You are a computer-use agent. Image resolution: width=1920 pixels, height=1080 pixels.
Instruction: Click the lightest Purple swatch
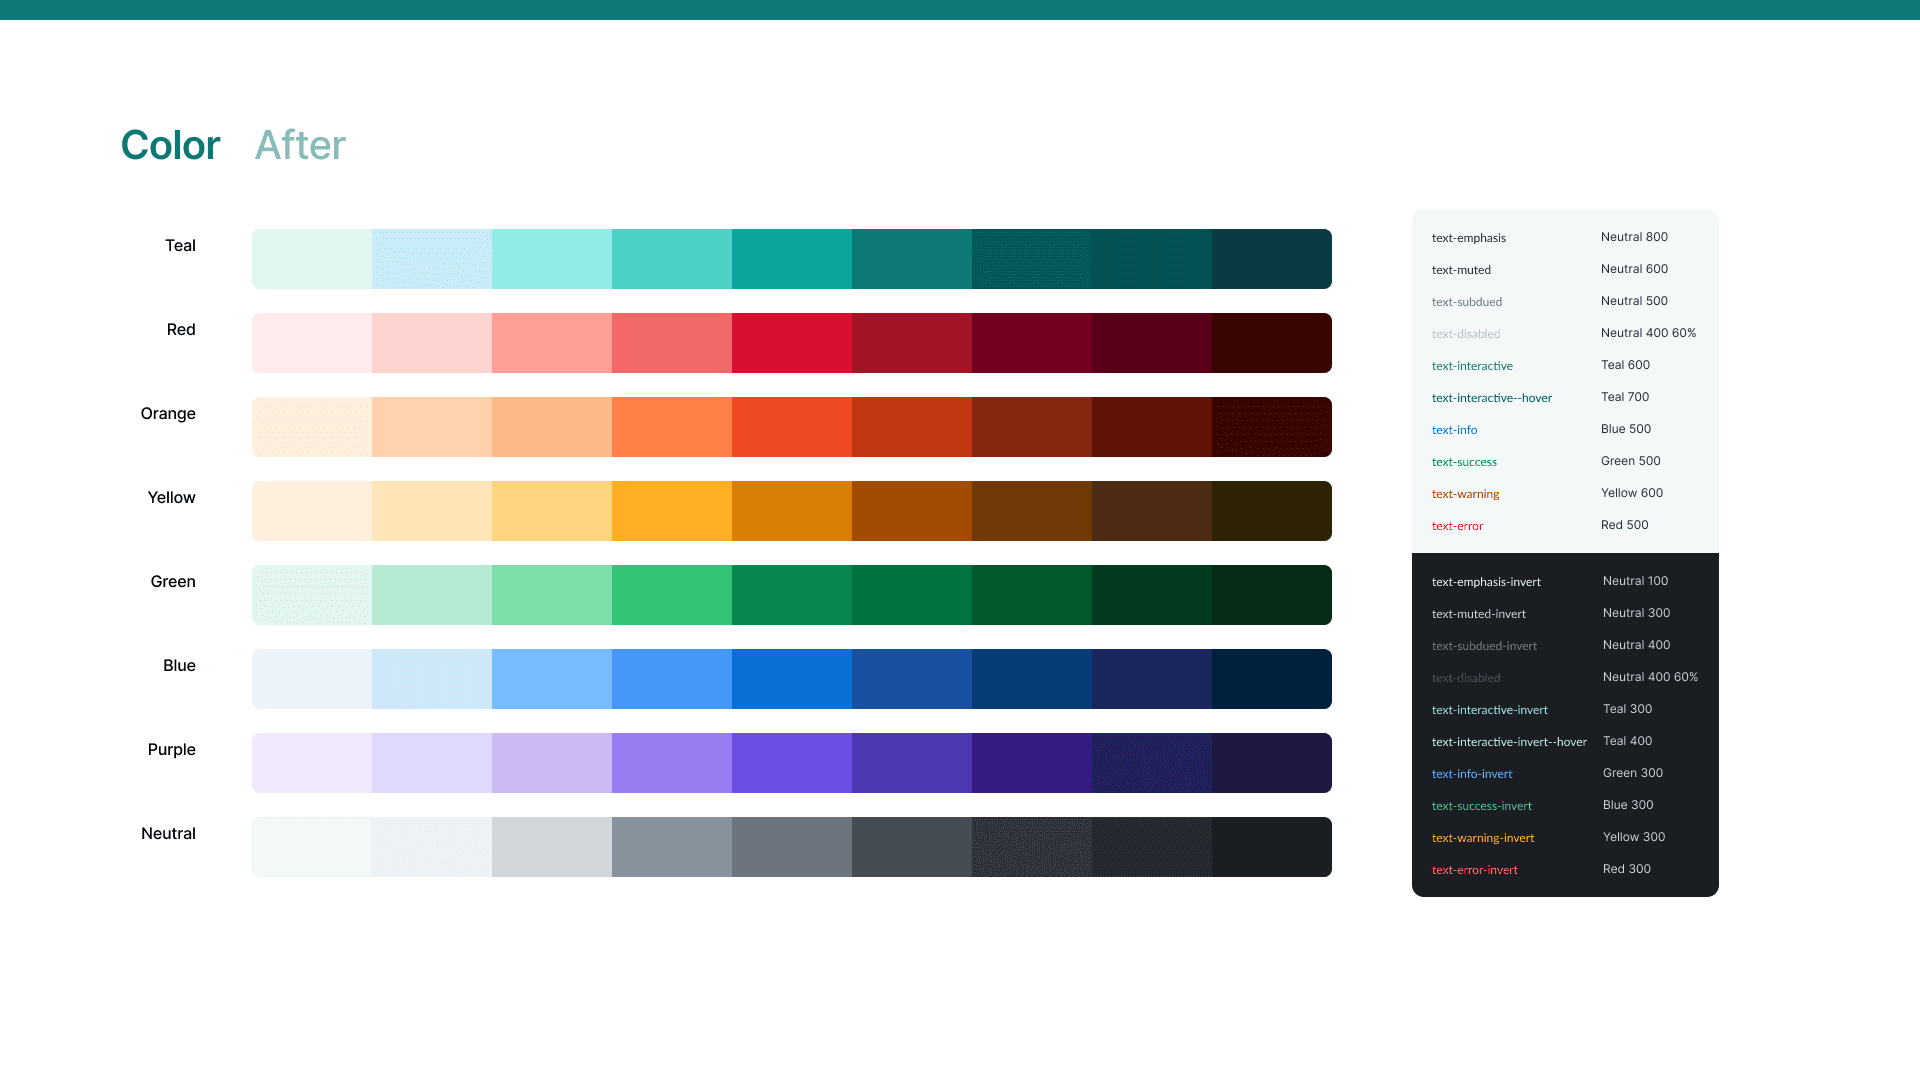click(x=312, y=763)
